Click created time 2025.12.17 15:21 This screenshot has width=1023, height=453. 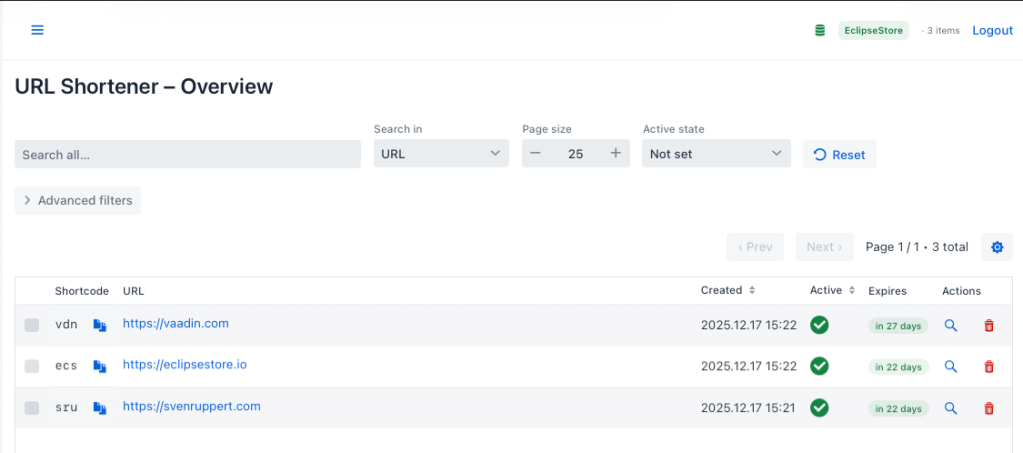749,408
